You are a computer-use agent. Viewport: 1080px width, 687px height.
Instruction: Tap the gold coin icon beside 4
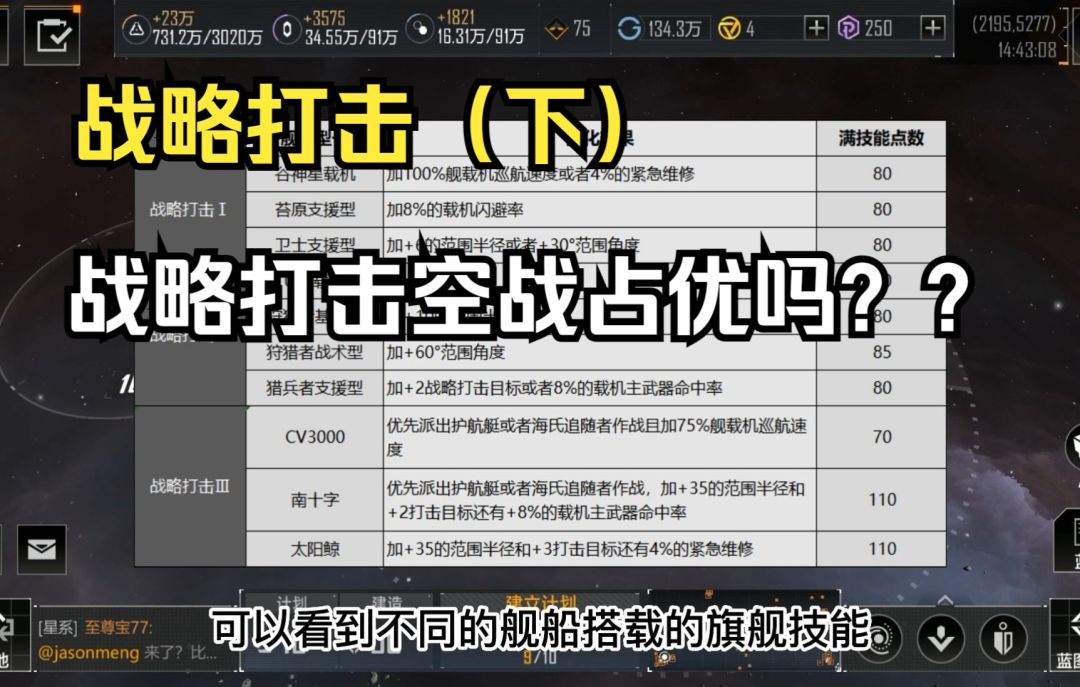click(x=729, y=29)
